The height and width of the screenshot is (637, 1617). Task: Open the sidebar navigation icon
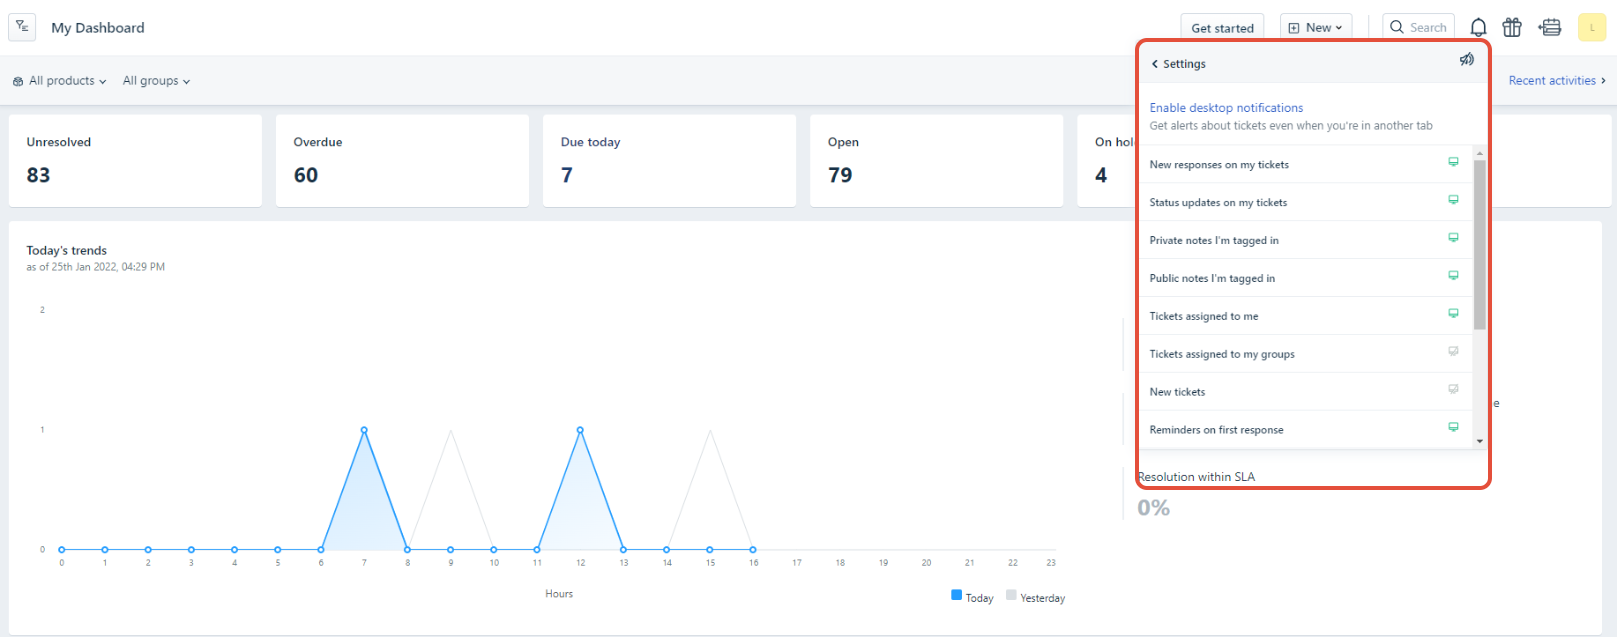(x=22, y=27)
